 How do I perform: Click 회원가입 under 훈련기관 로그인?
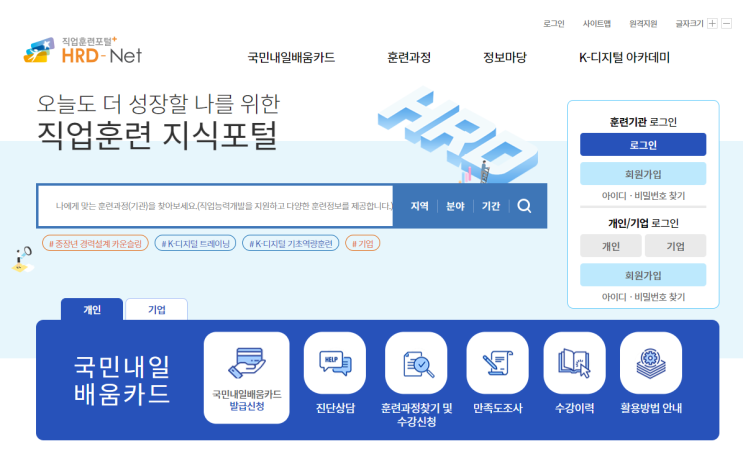643,174
